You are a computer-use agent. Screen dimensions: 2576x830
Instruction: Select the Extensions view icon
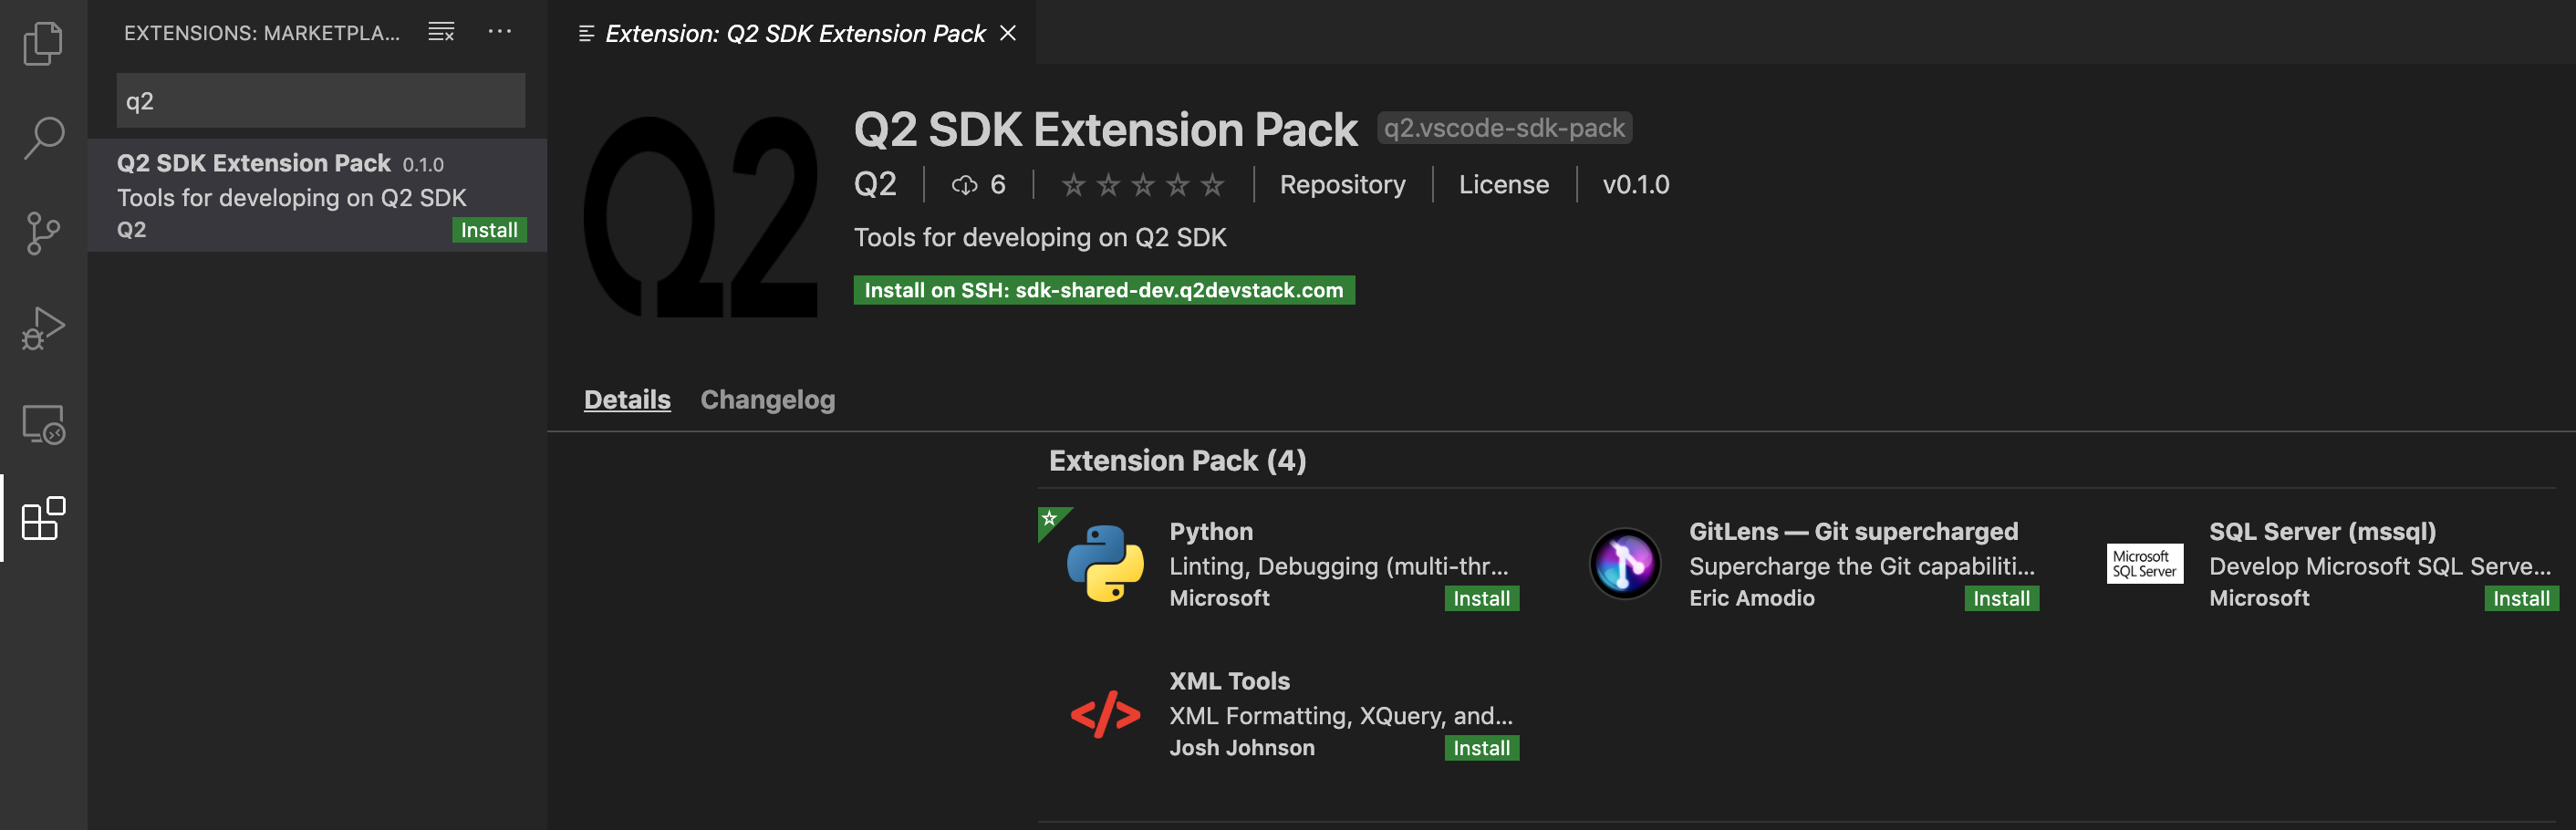(43, 519)
